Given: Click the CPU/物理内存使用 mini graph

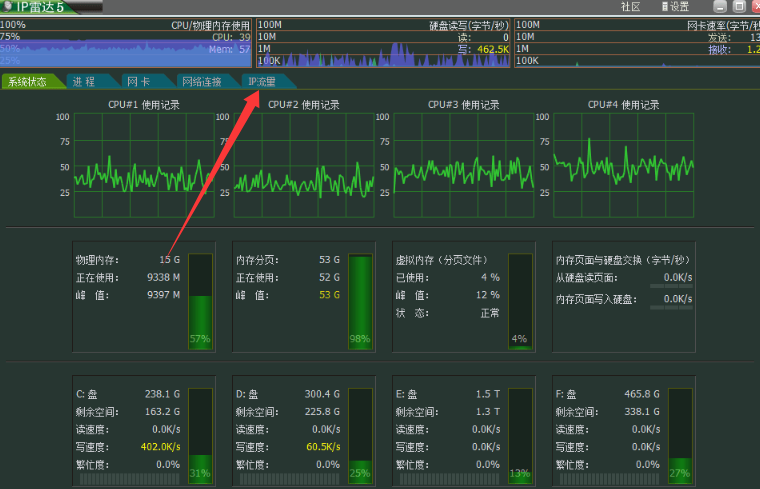Looking at the screenshot, I should 127,44.
